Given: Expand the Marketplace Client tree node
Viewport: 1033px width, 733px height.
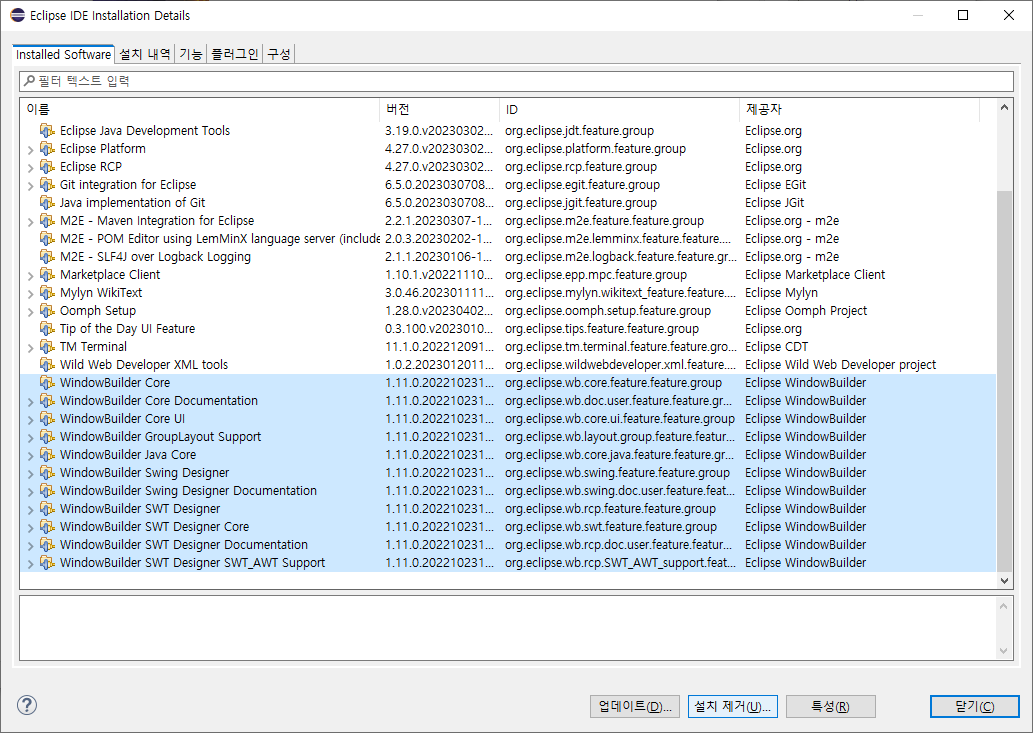Looking at the screenshot, I should pyautogui.click(x=30, y=276).
